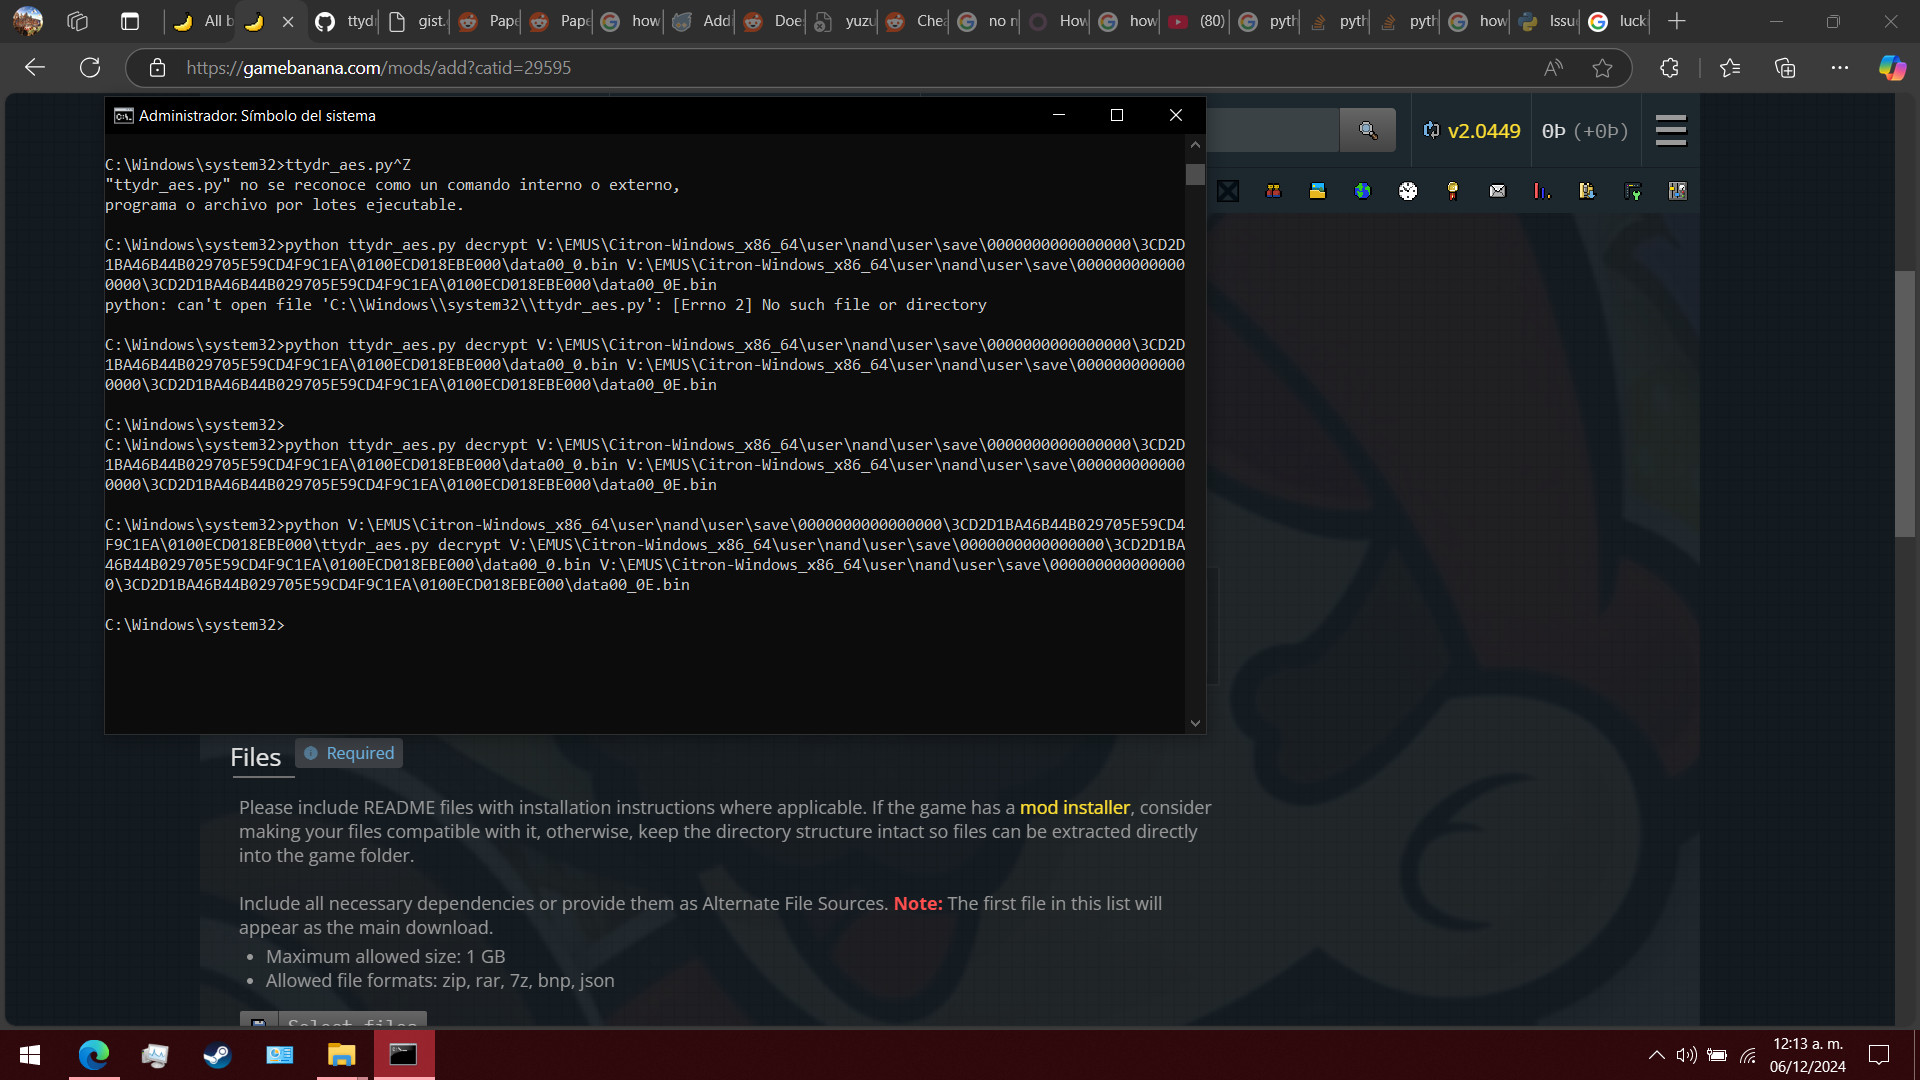
Task: Click the command prompt scrollbar
Action: point(1195,175)
